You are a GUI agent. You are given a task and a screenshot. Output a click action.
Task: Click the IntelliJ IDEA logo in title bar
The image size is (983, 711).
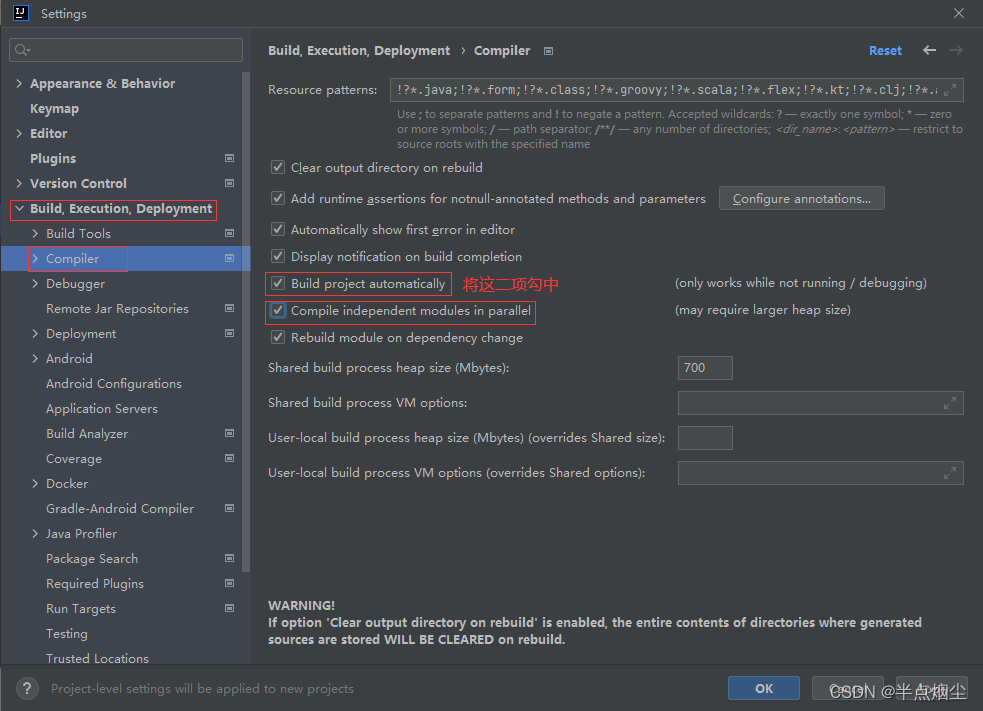tap(21, 13)
